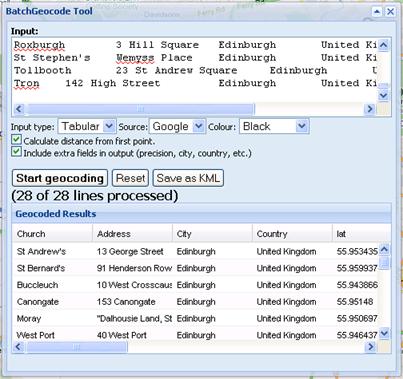Screen dimensions: 403x379
Task: Click results table scroll right arrow
Action: coord(370,347)
